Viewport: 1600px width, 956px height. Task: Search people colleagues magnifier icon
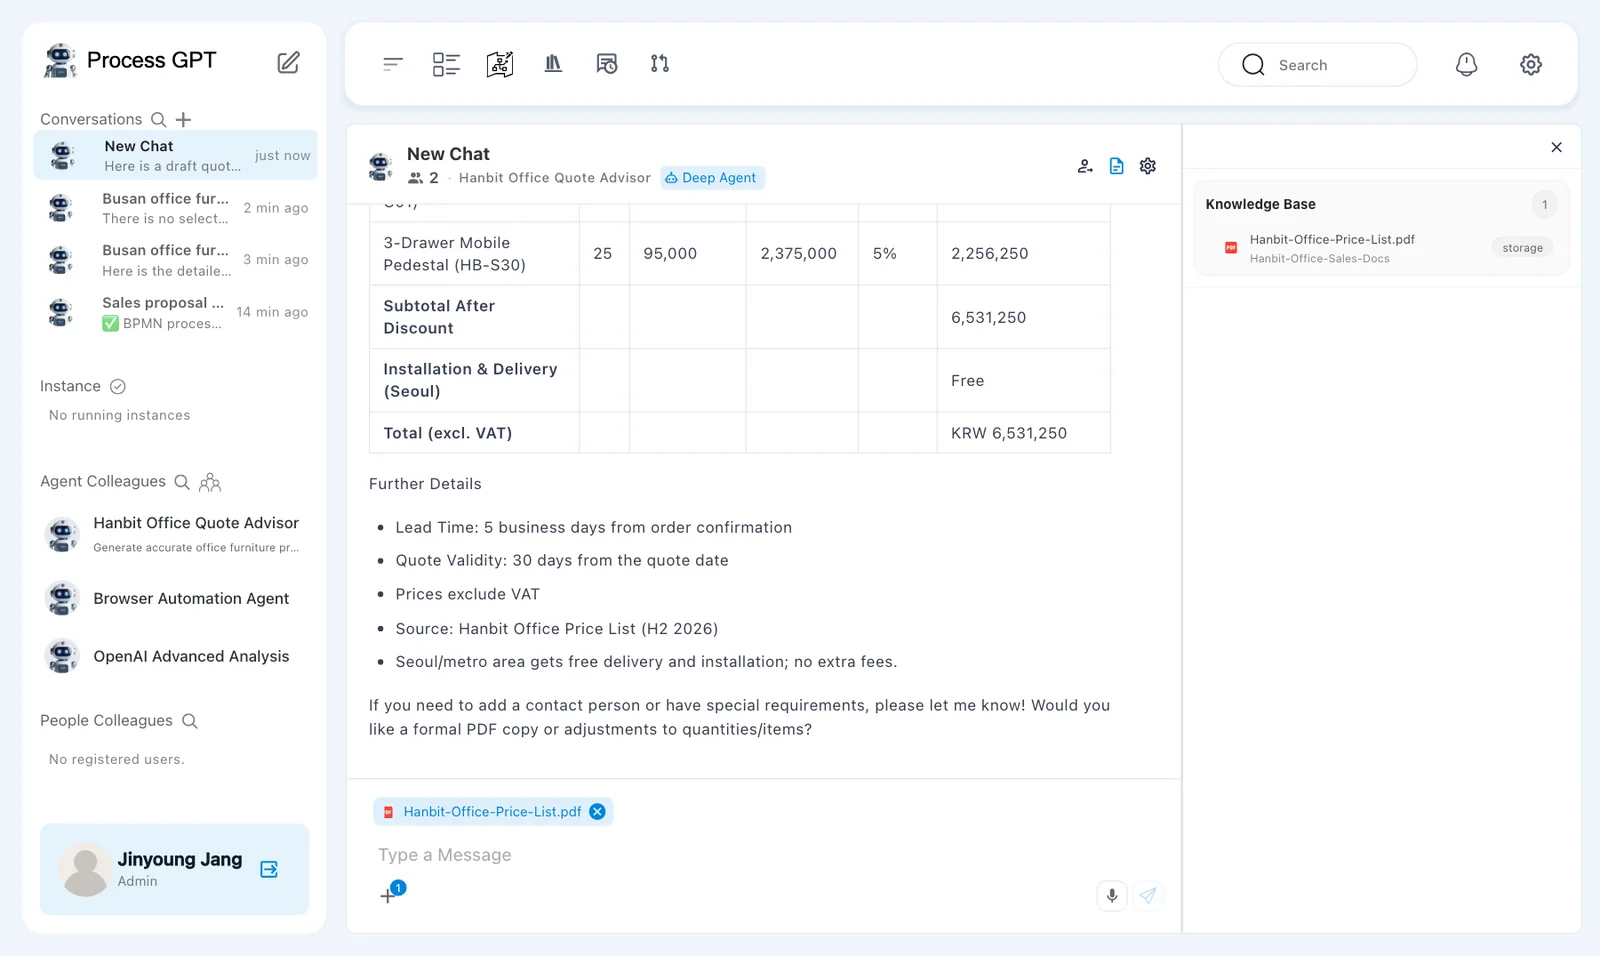coord(190,721)
